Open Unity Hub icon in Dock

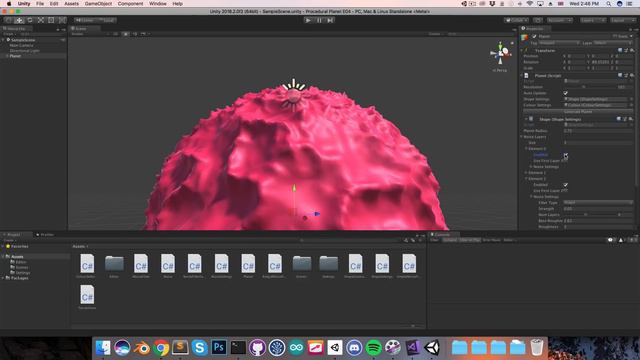click(x=335, y=348)
